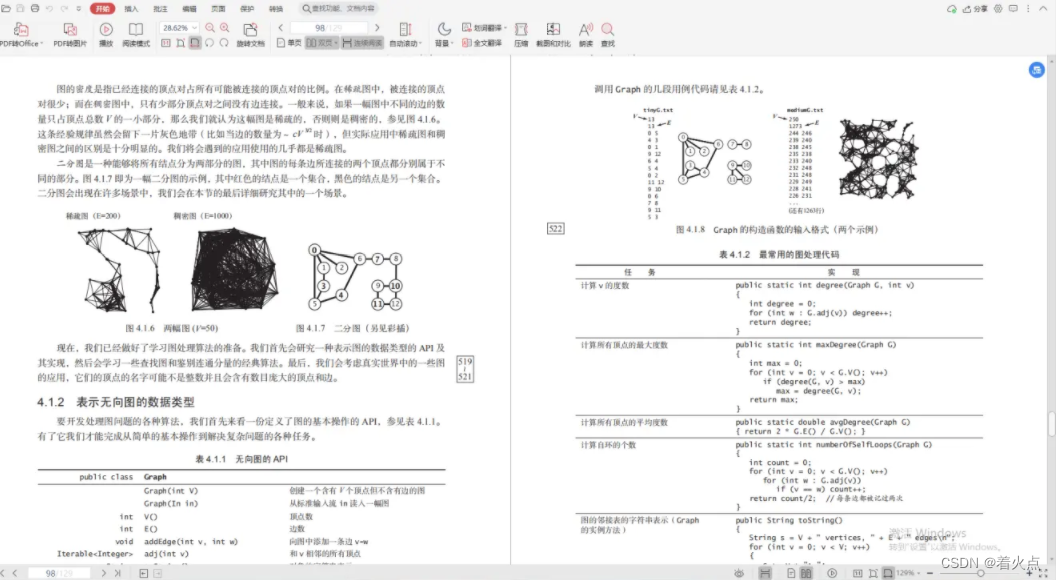Open feedback message icon
Viewport: 1056px width, 580px height.
click(x=1013, y=9)
